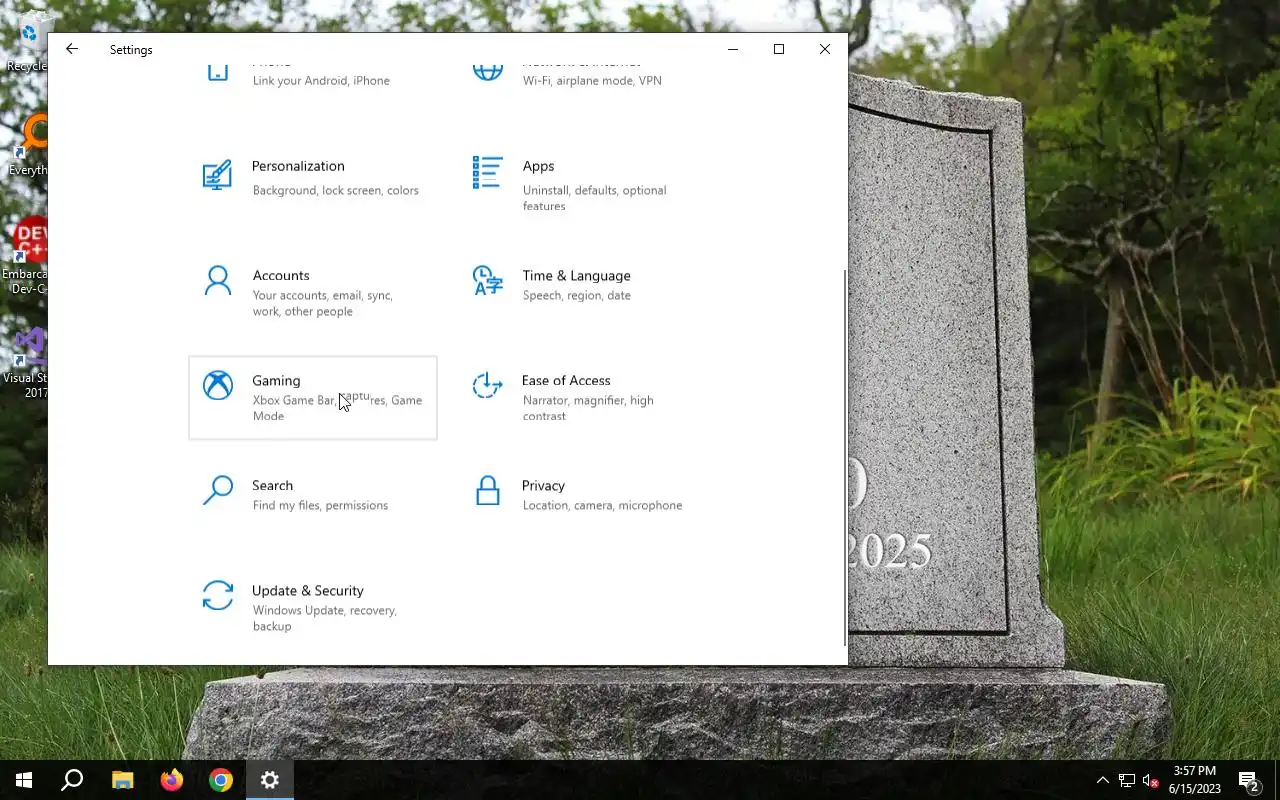Open the notification action center
Image resolution: width=1280 pixels, height=800 pixels.
(1249, 780)
